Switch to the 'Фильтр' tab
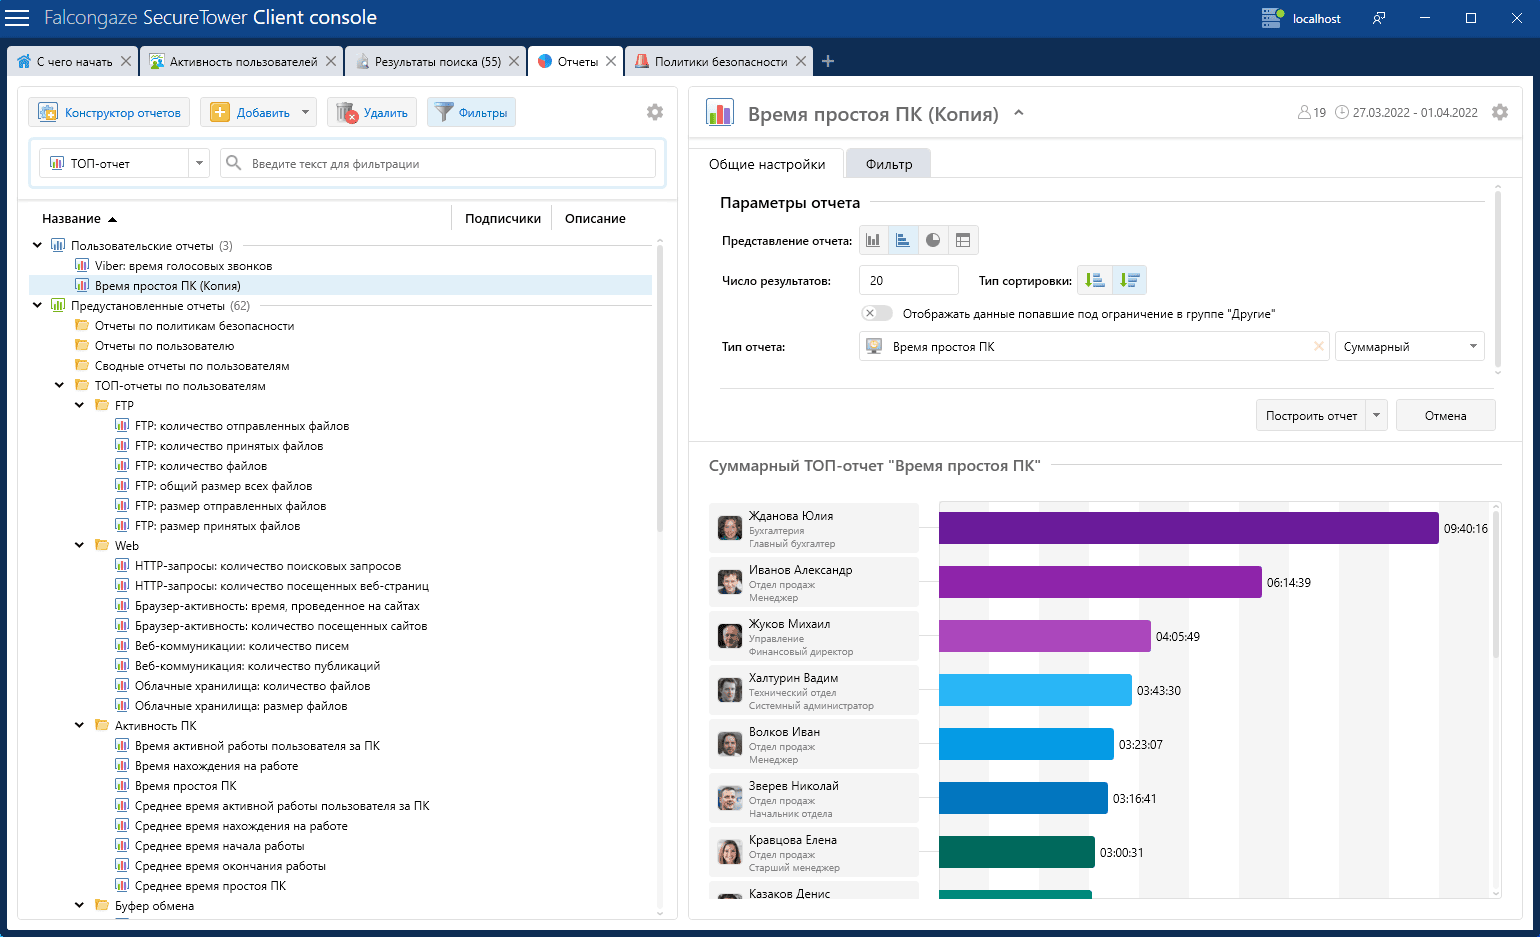 point(888,164)
